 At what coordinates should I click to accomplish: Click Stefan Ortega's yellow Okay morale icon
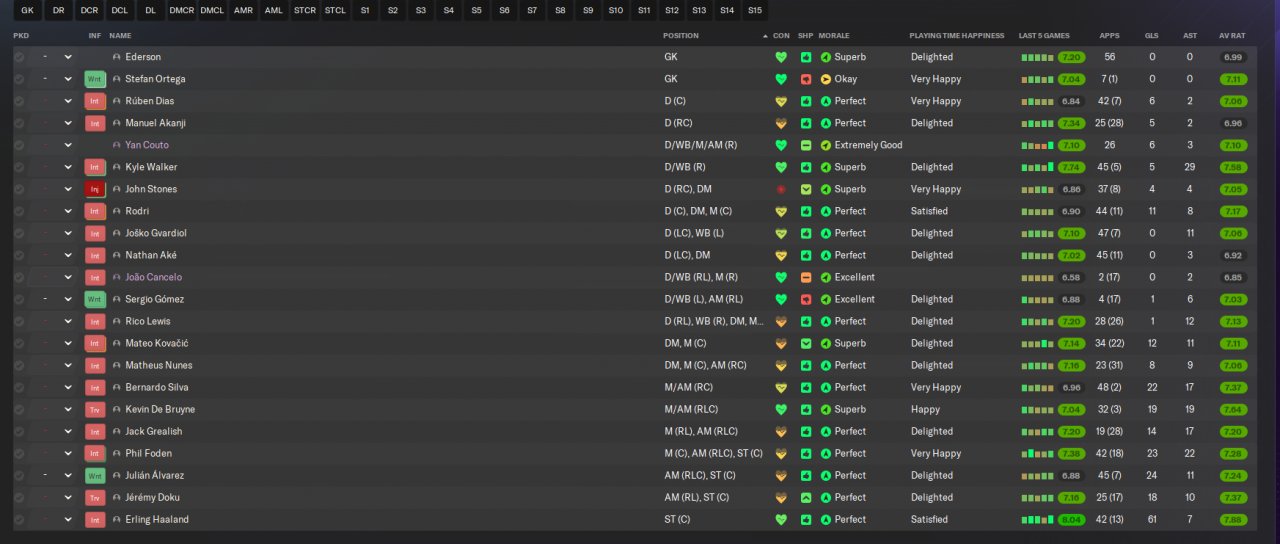pyautogui.click(x=825, y=79)
